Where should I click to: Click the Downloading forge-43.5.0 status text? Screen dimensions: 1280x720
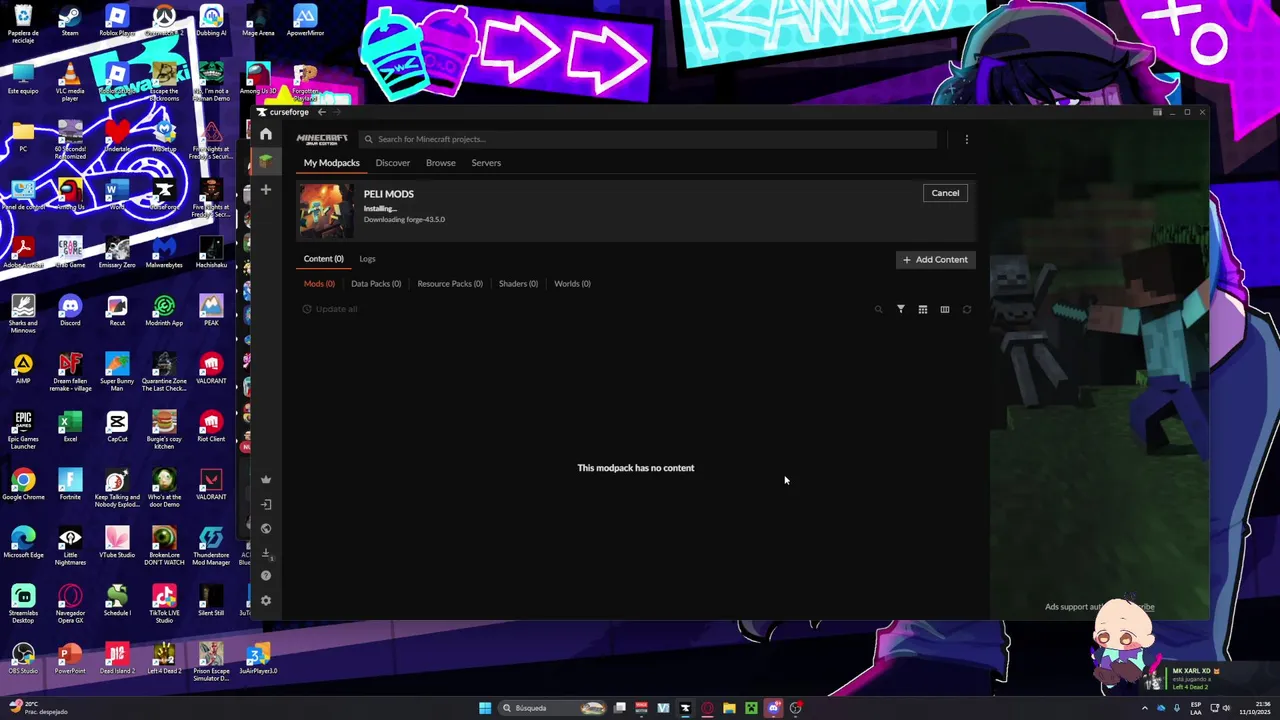click(405, 219)
